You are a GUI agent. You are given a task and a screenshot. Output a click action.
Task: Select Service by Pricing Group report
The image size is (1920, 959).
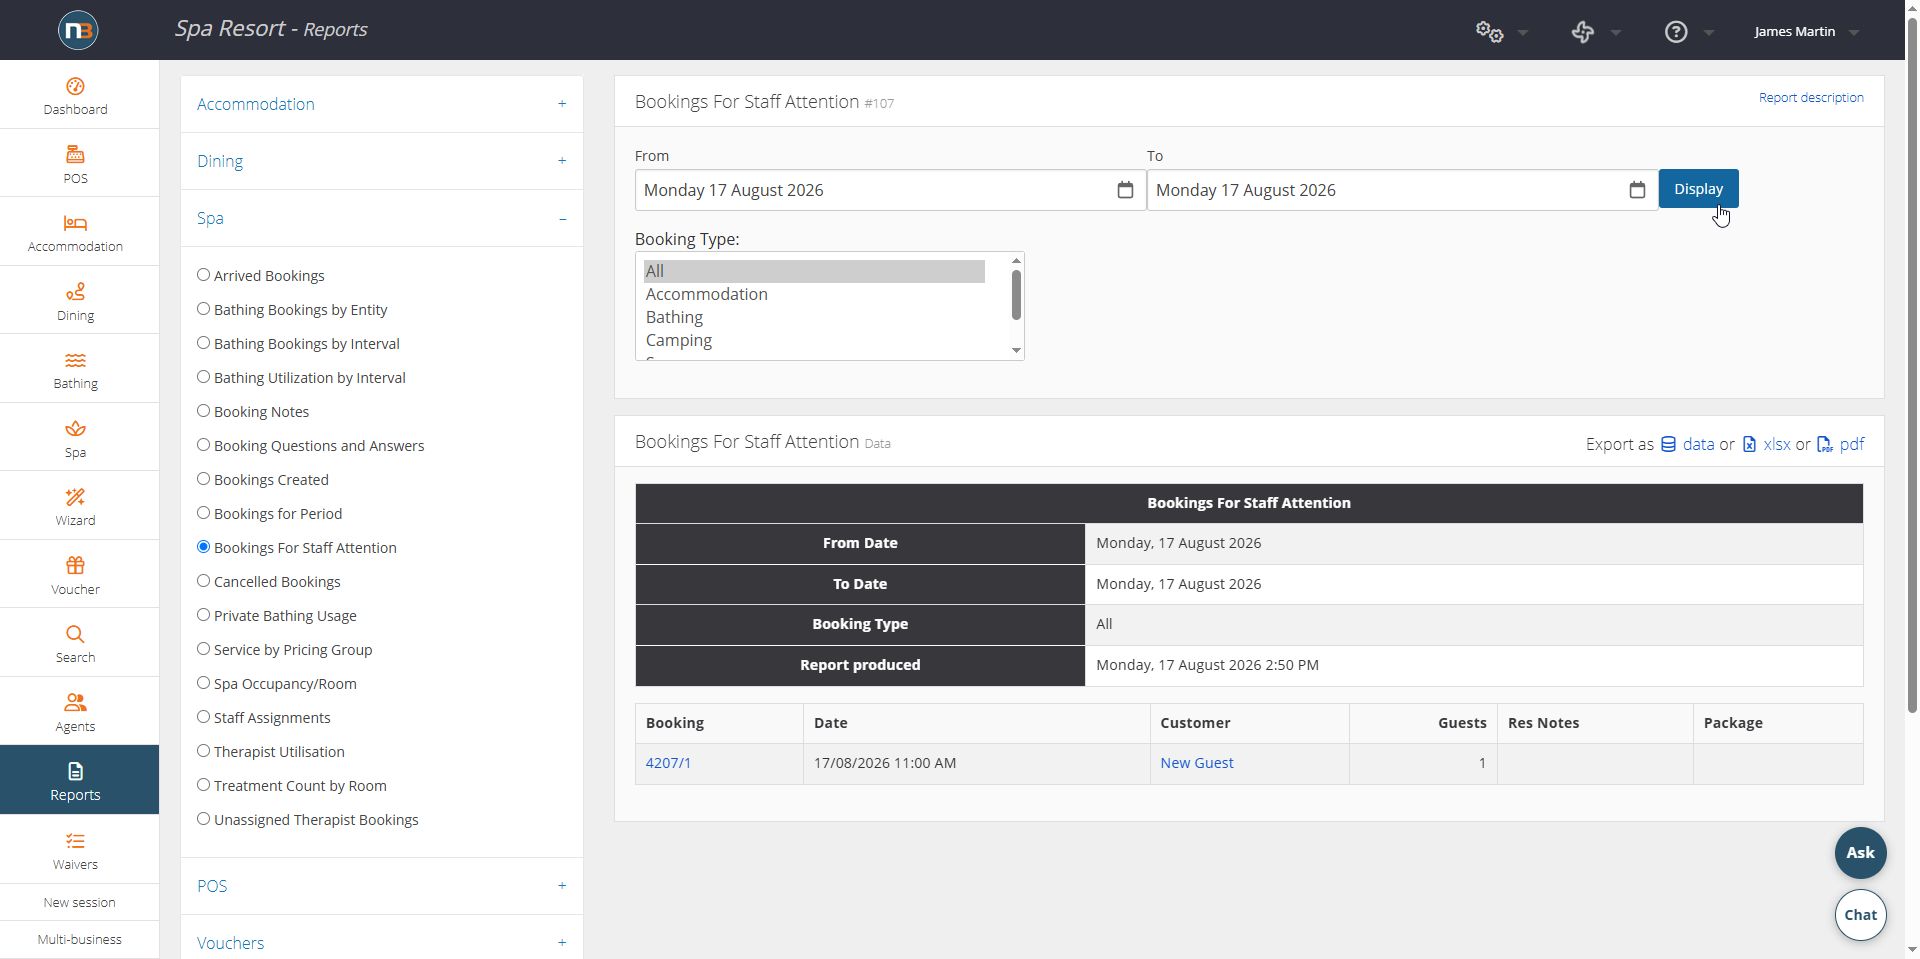[203, 649]
